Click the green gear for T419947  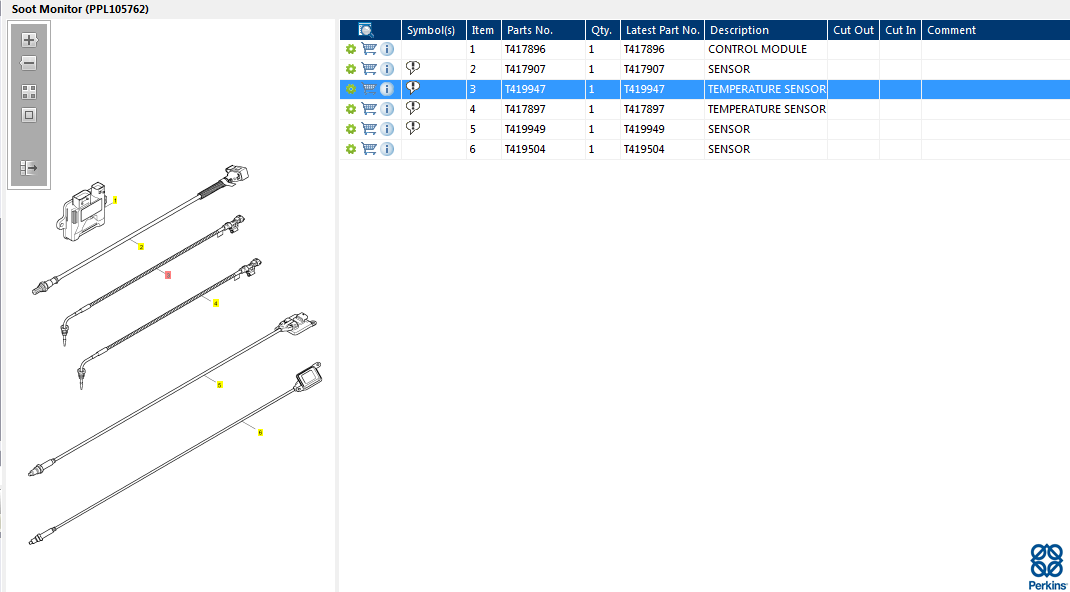click(x=351, y=89)
